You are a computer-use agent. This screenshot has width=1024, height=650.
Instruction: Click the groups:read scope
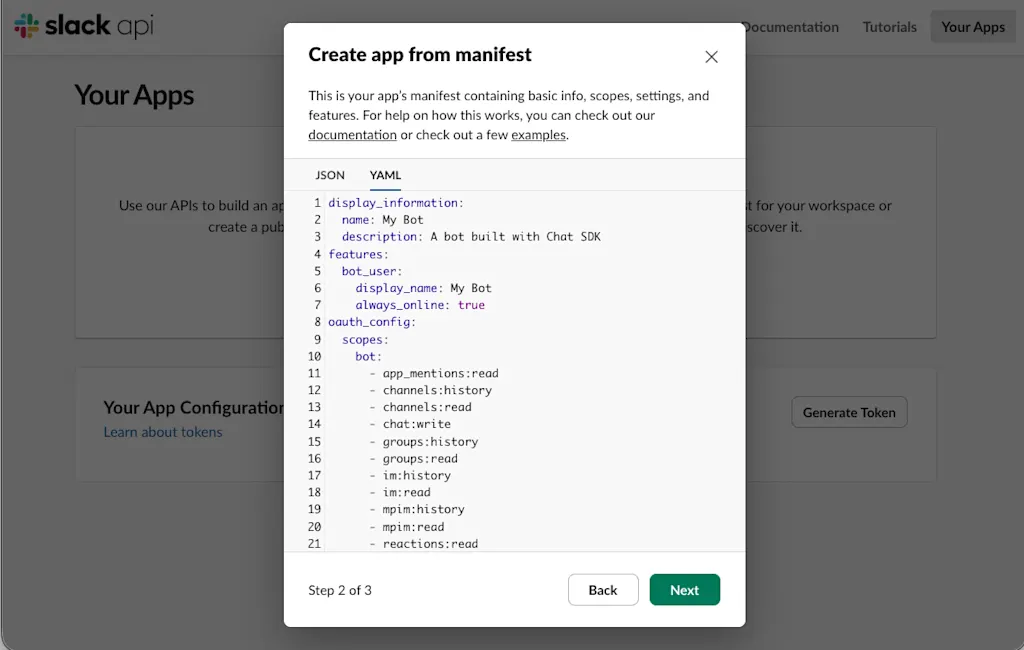pos(420,459)
